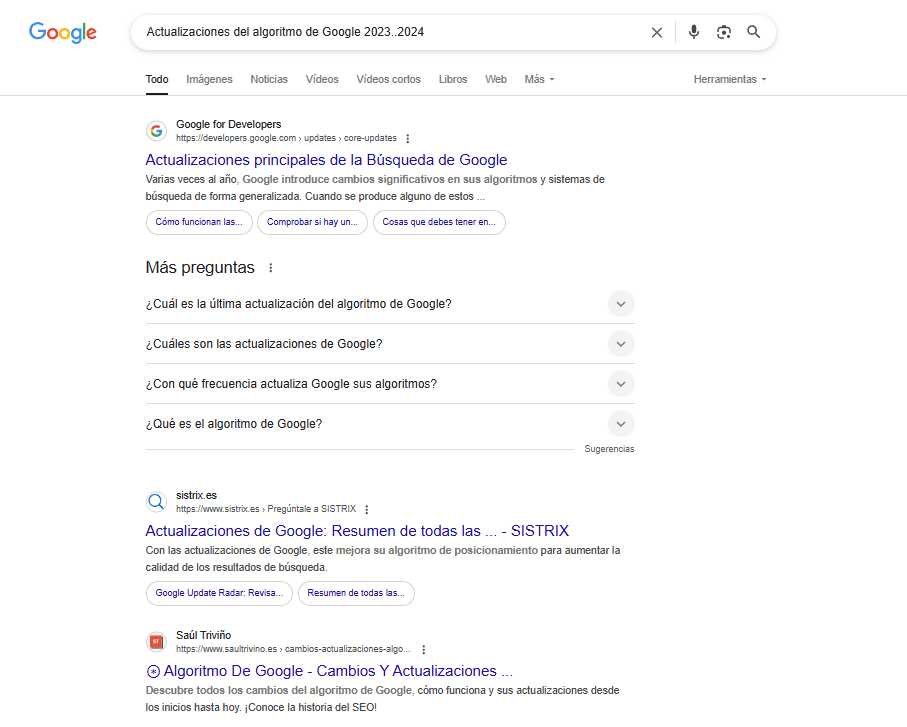Switch to the Web tab

[496, 79]
